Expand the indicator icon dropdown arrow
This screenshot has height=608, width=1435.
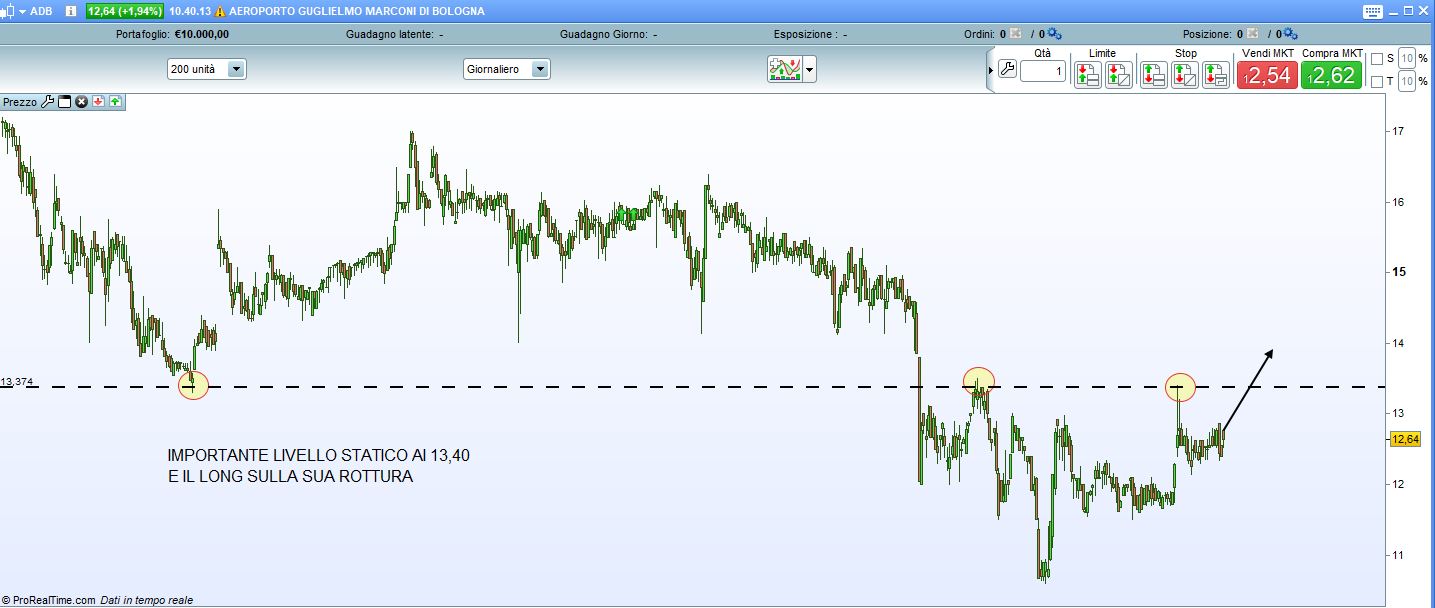pyautogui.click(x=809, y=70)
